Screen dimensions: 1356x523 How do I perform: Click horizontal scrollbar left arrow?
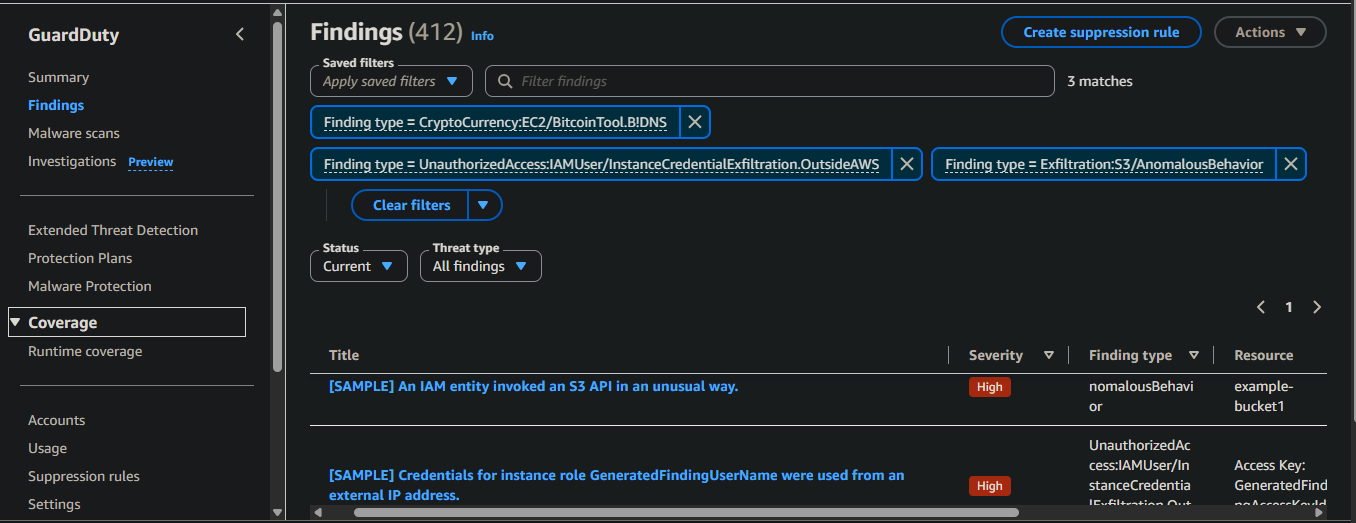point(318,513)
